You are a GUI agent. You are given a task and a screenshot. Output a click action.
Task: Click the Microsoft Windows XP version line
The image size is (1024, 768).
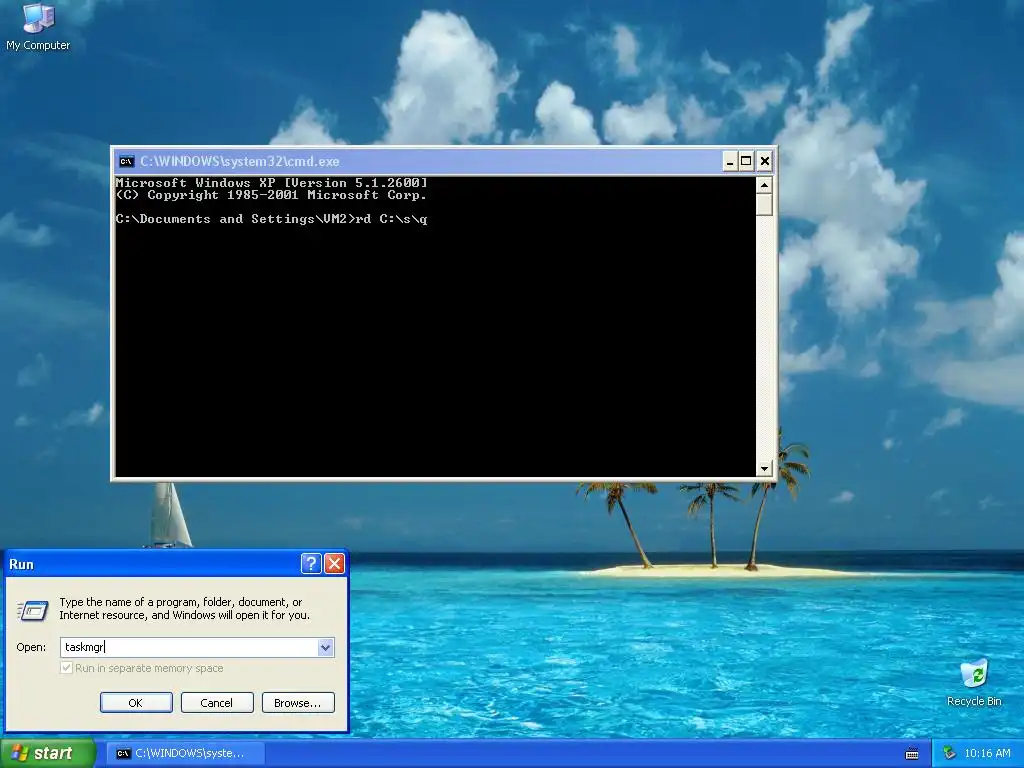tap(272, 183)
